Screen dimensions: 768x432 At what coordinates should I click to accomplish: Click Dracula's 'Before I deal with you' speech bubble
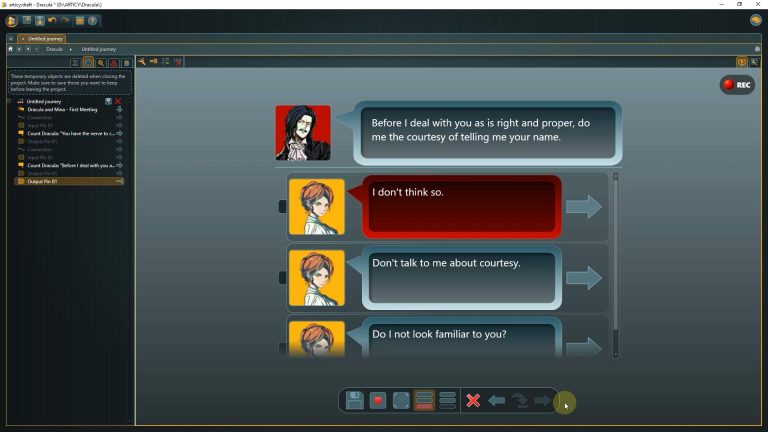(x=488, y=133)
